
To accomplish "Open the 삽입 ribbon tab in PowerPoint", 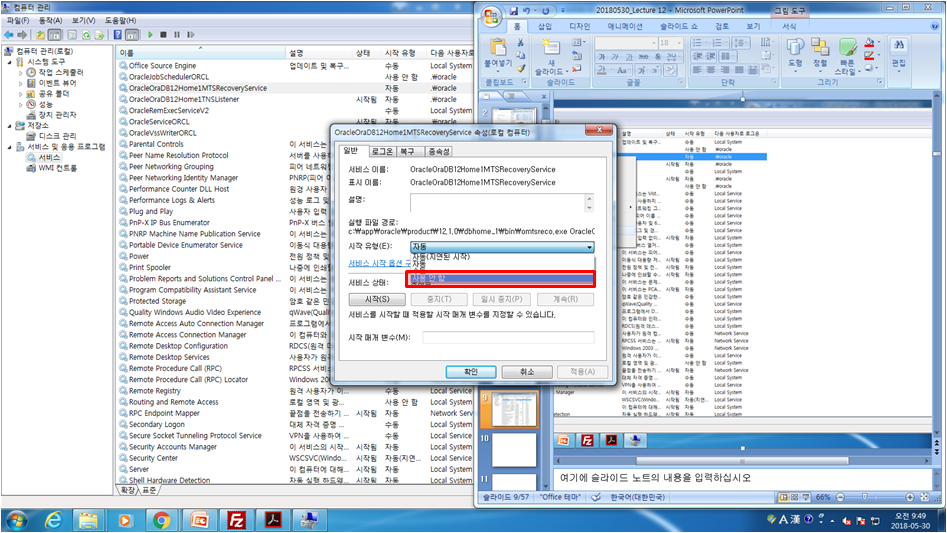I will click(x=545, y=27).
